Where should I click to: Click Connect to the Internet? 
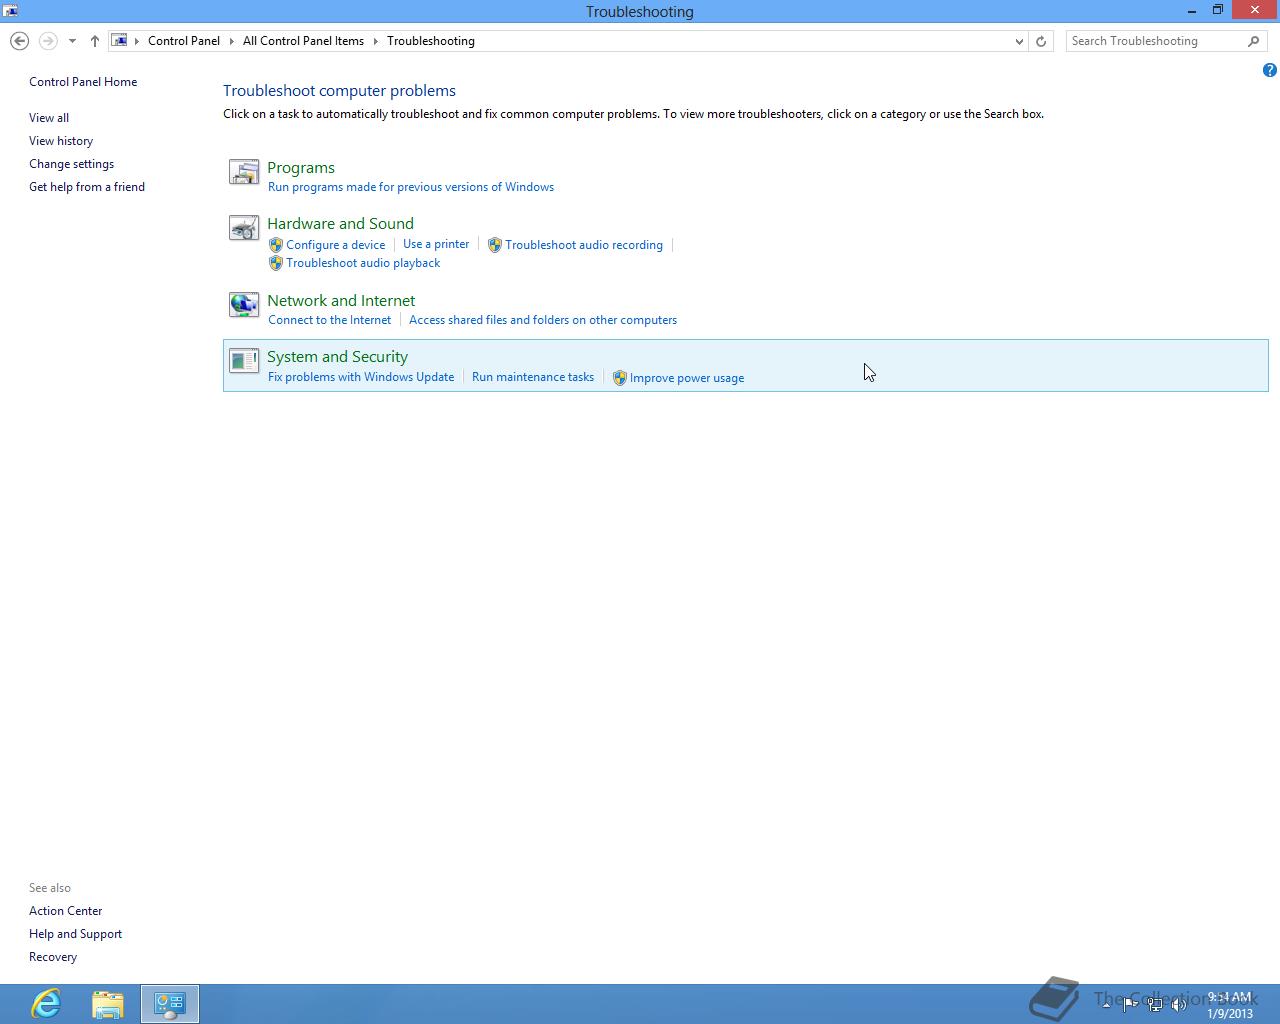330,320
